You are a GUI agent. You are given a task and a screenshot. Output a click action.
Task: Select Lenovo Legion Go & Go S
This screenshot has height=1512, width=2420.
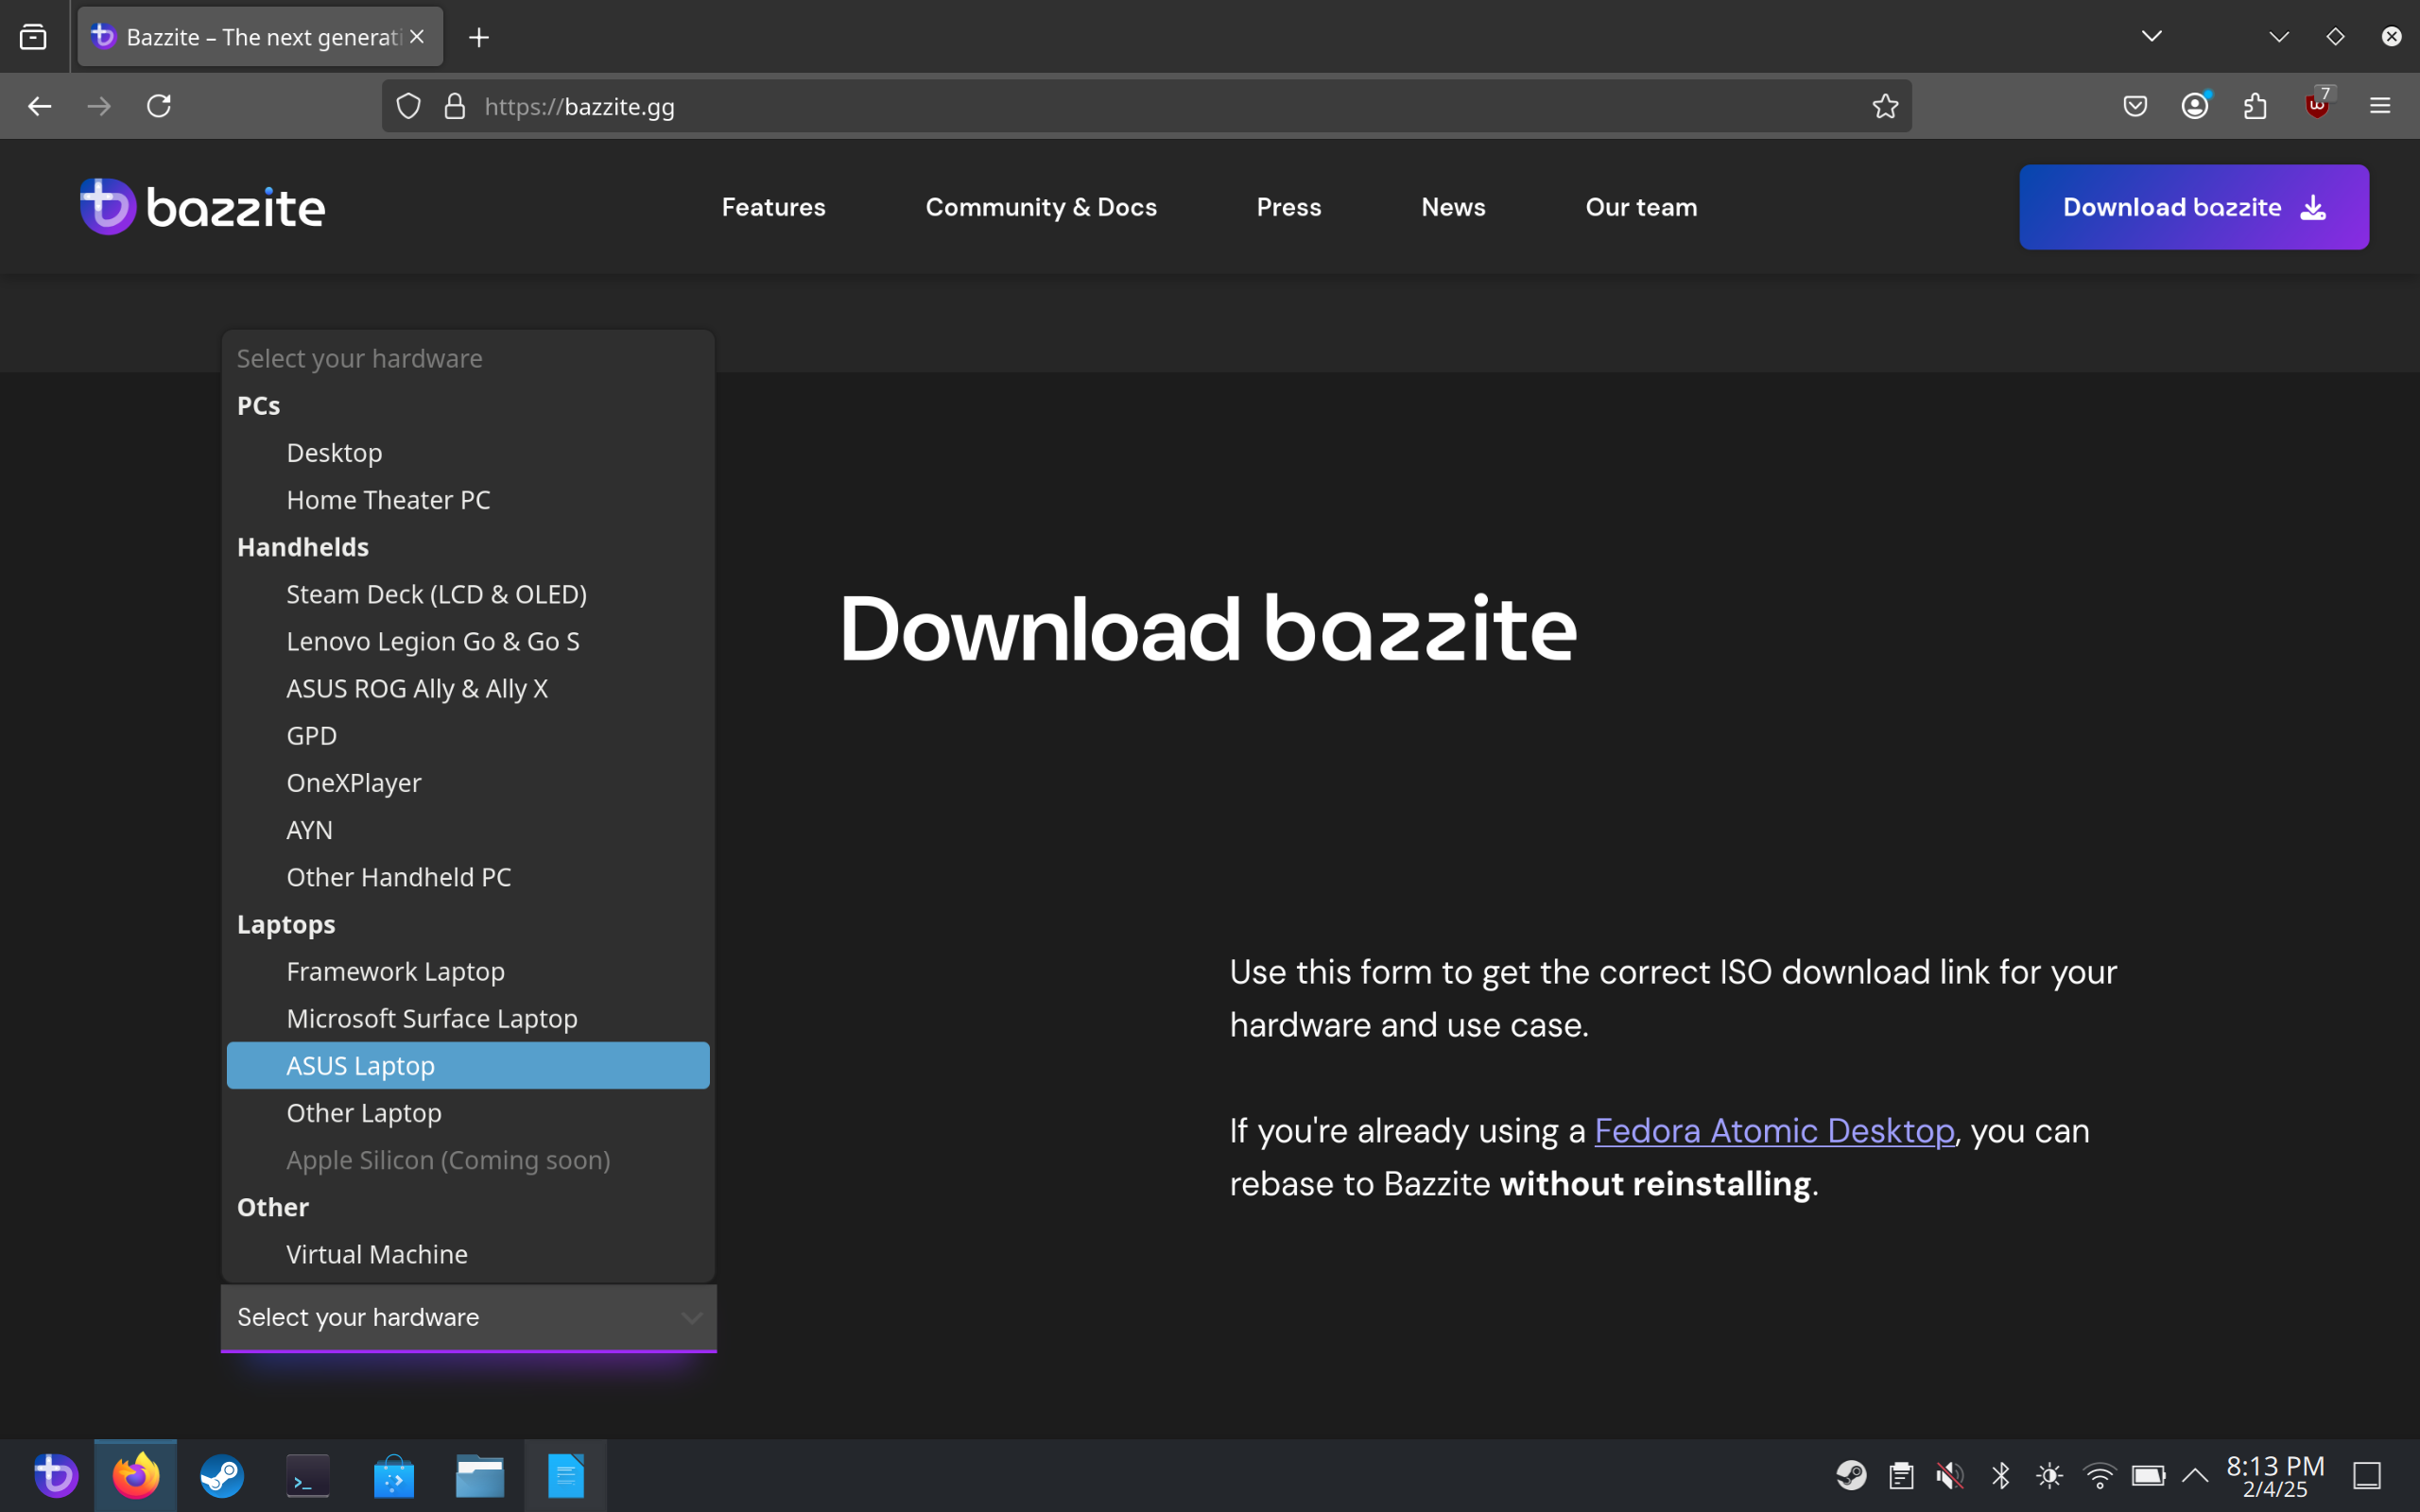coord(468,641)
